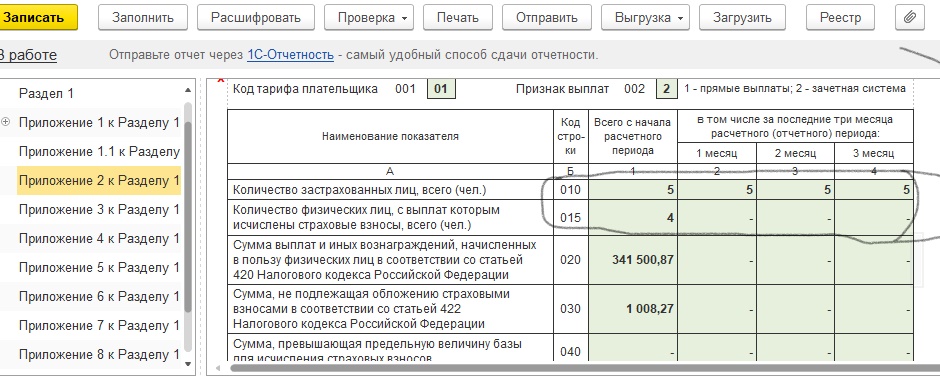Select Приложение 4 к Разделу 1
This screenshot has width=940, height=378.
[x=99, y=238]
